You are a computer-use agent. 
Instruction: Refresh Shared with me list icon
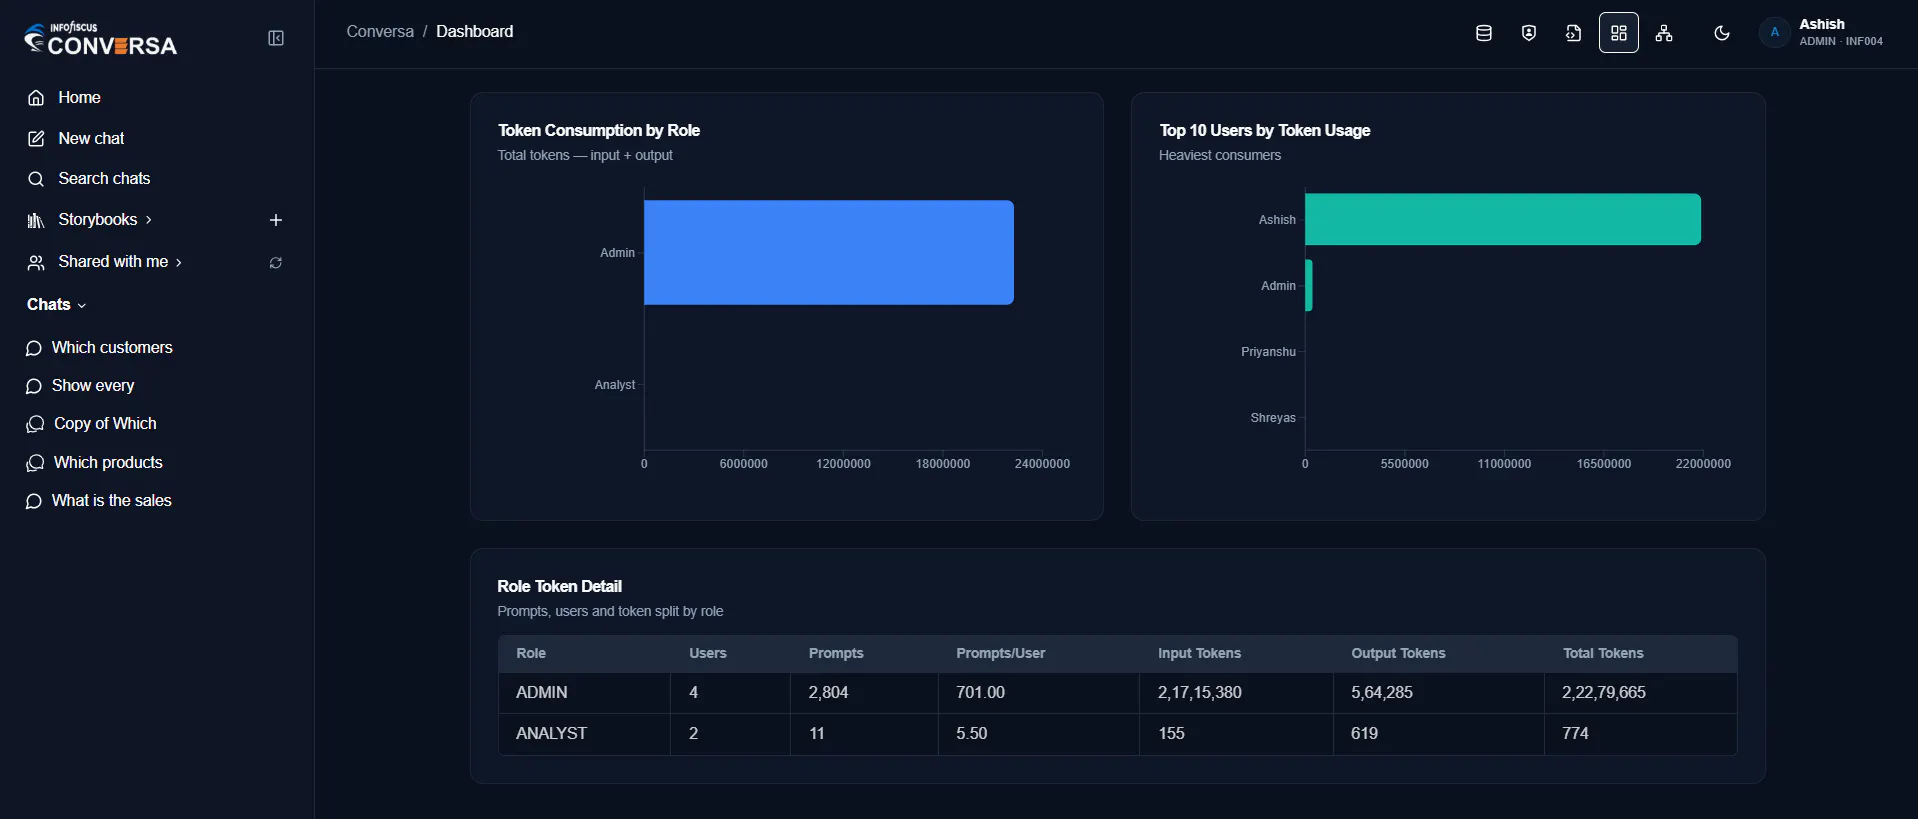pos(276,263)
